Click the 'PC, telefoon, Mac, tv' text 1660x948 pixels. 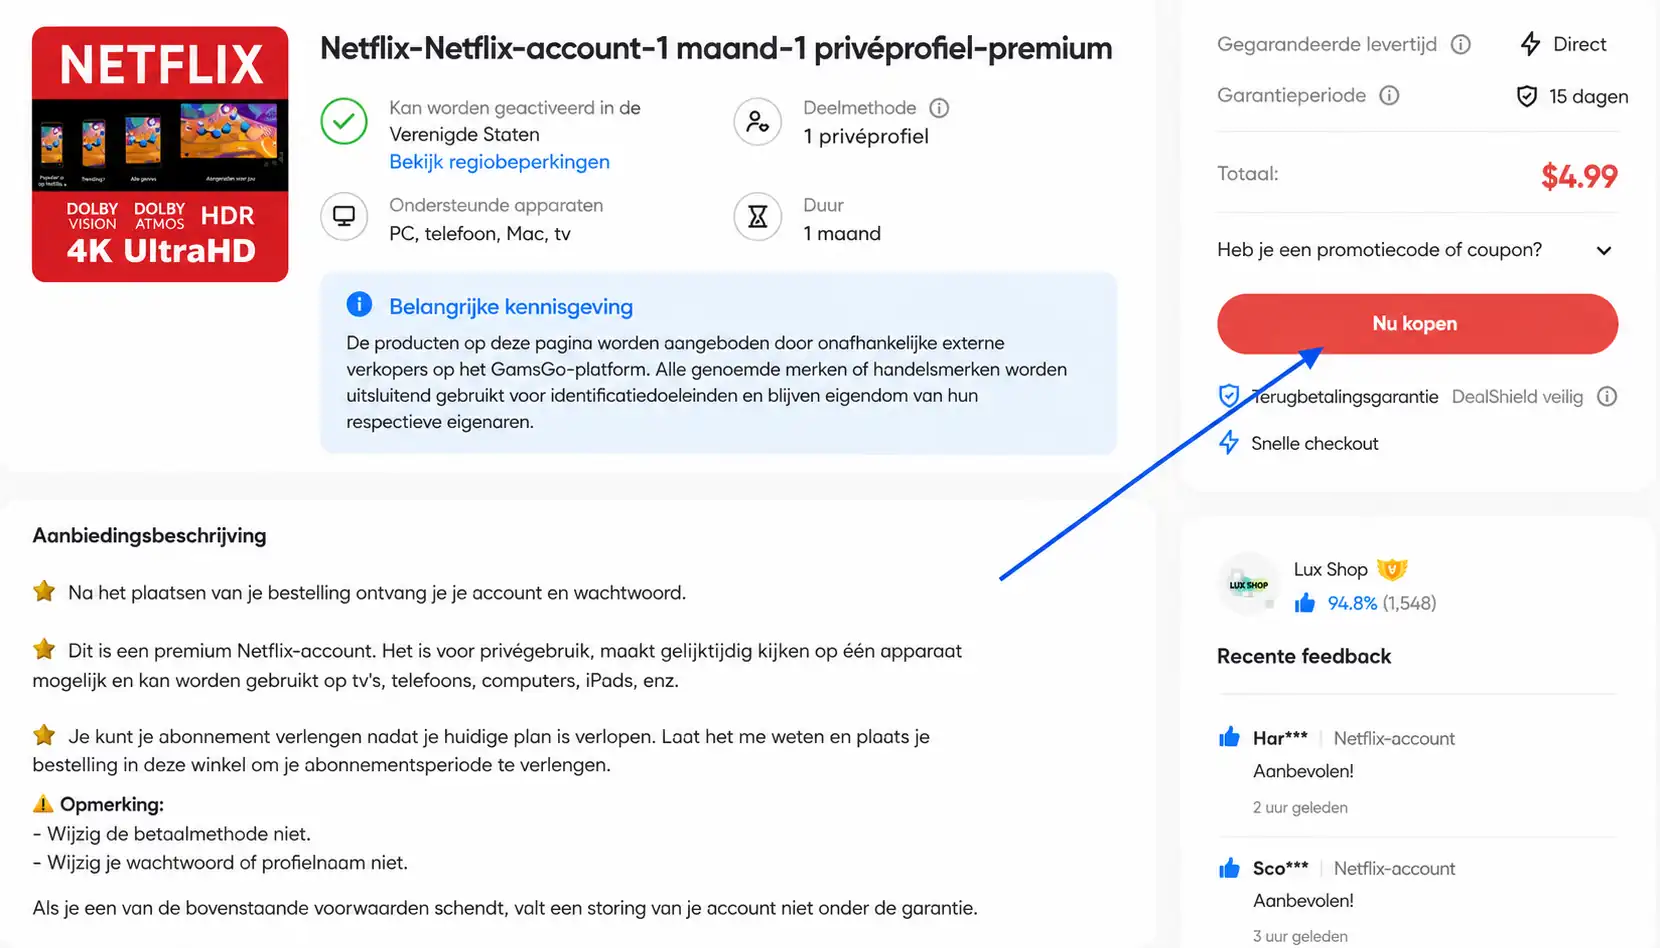[480, 233]
